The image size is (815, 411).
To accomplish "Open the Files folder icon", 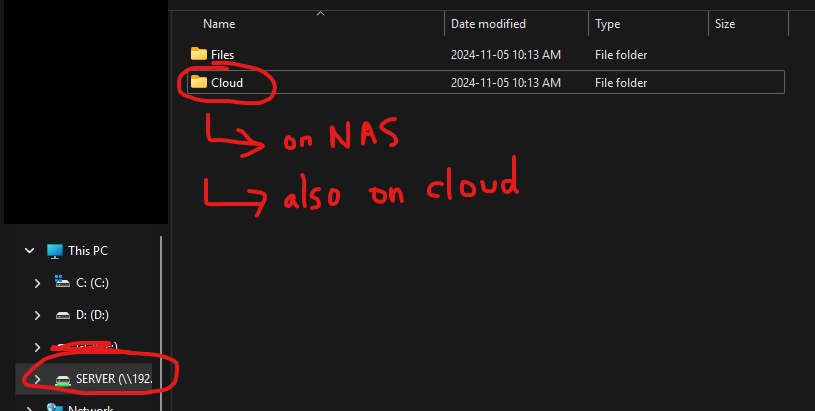I will [x=199, y=54].
